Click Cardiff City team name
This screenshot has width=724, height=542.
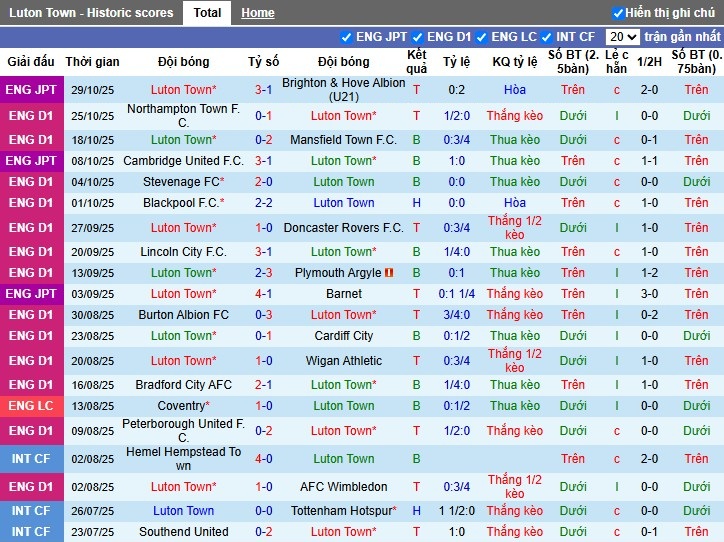pos(344,336)
